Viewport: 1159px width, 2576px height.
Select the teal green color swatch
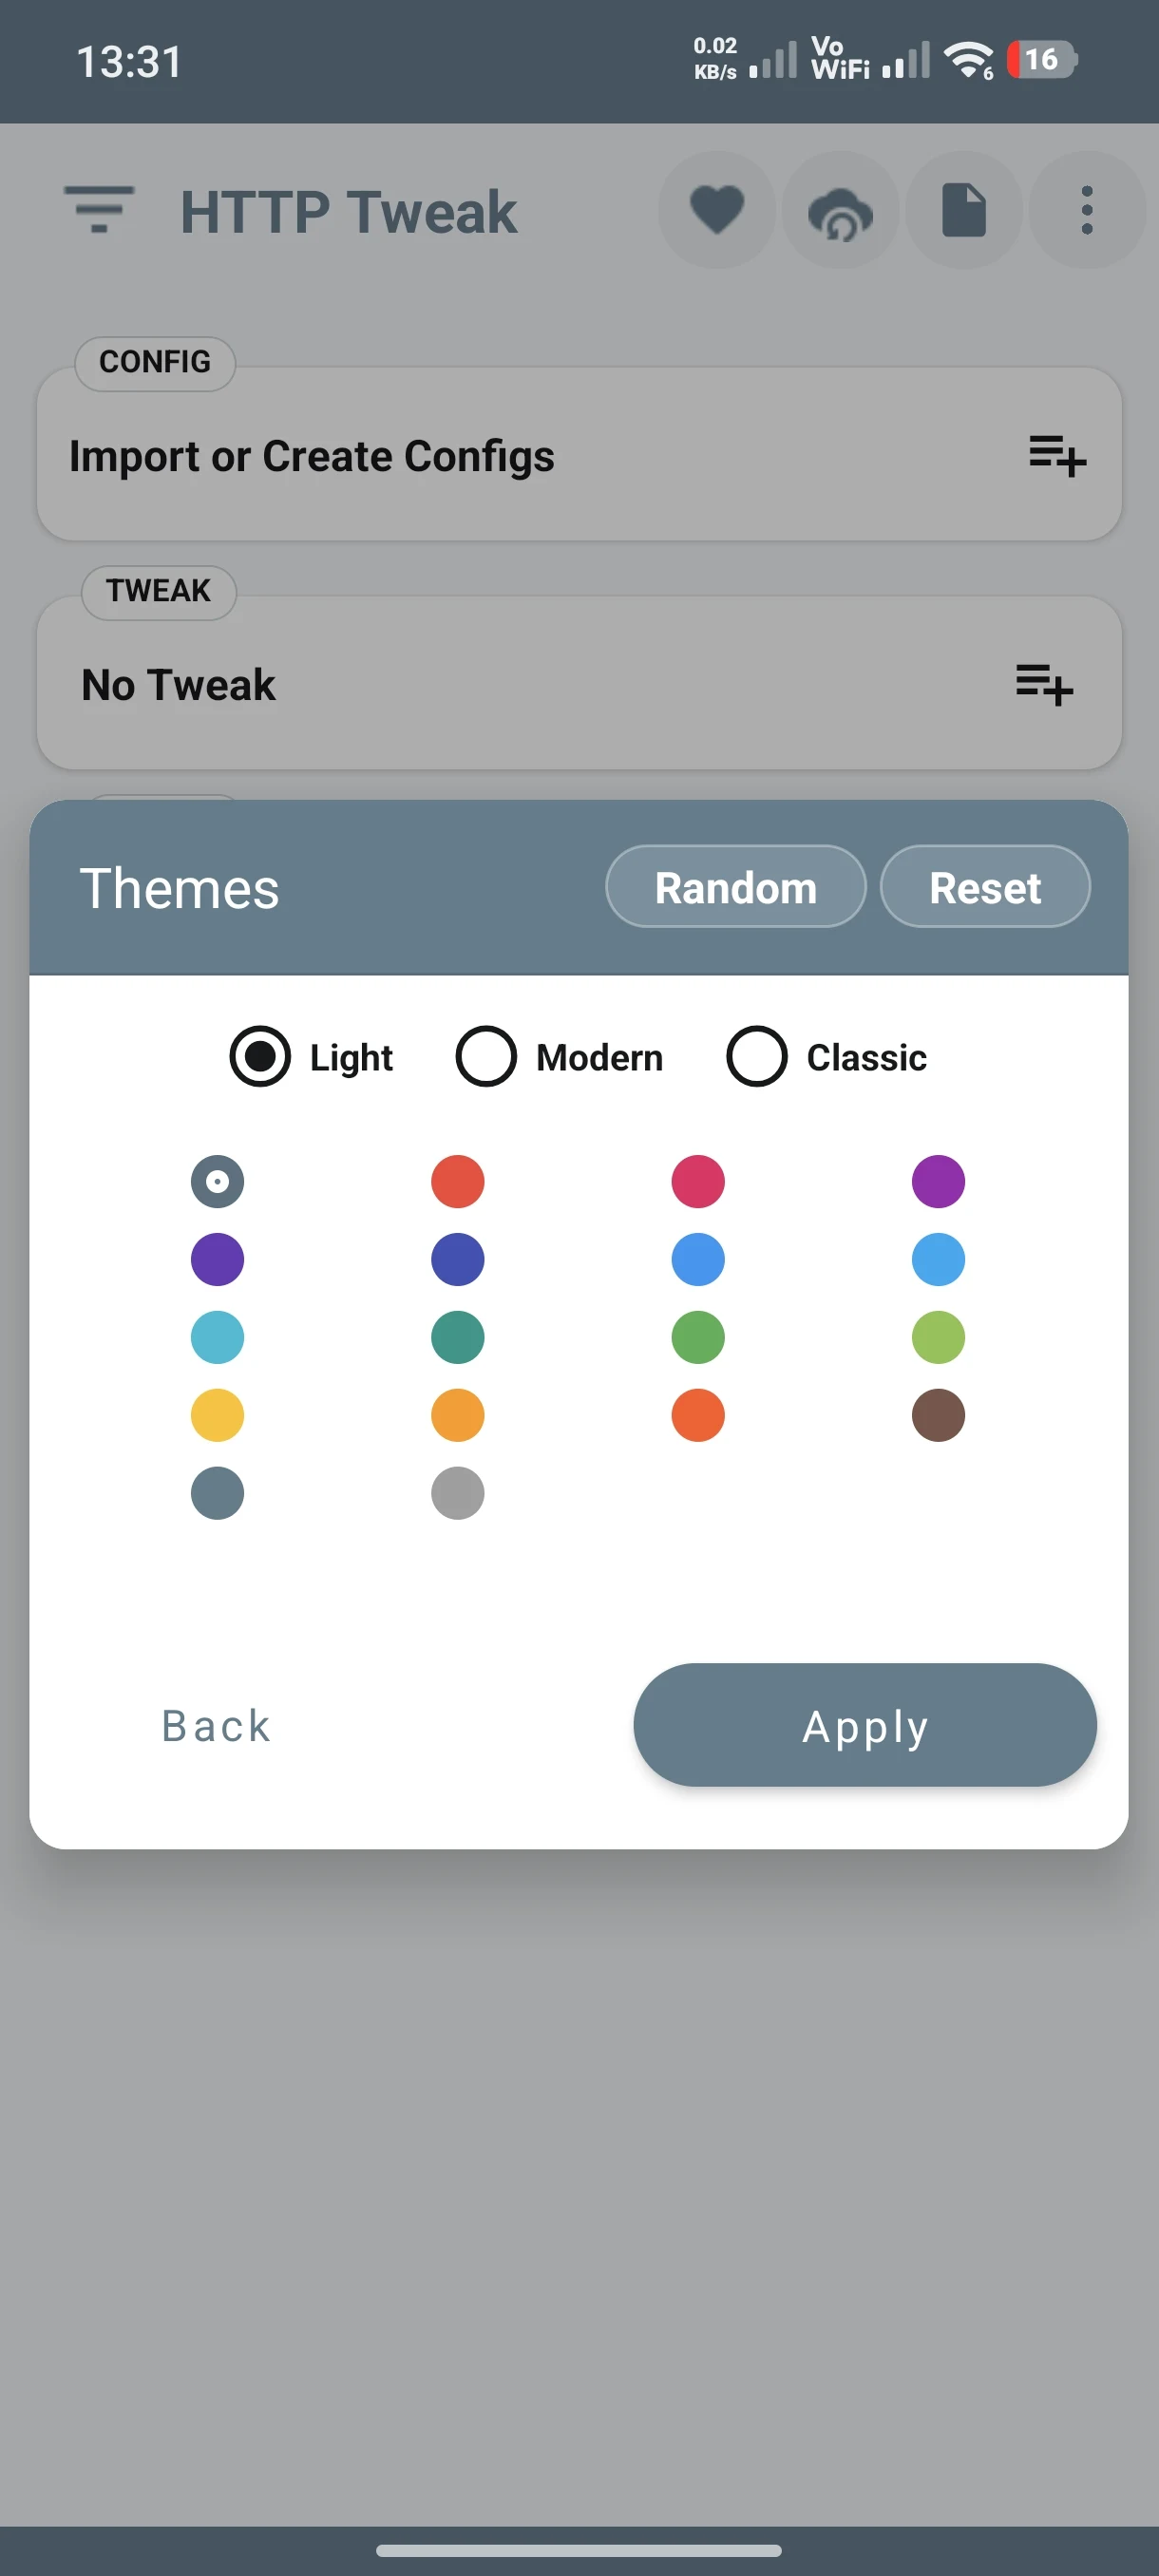[458, 1337]
